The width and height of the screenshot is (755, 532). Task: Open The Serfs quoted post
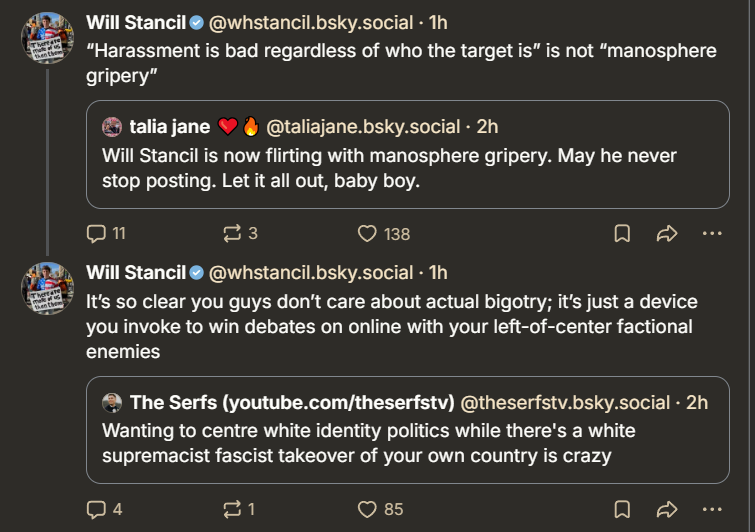pos(407,430)
